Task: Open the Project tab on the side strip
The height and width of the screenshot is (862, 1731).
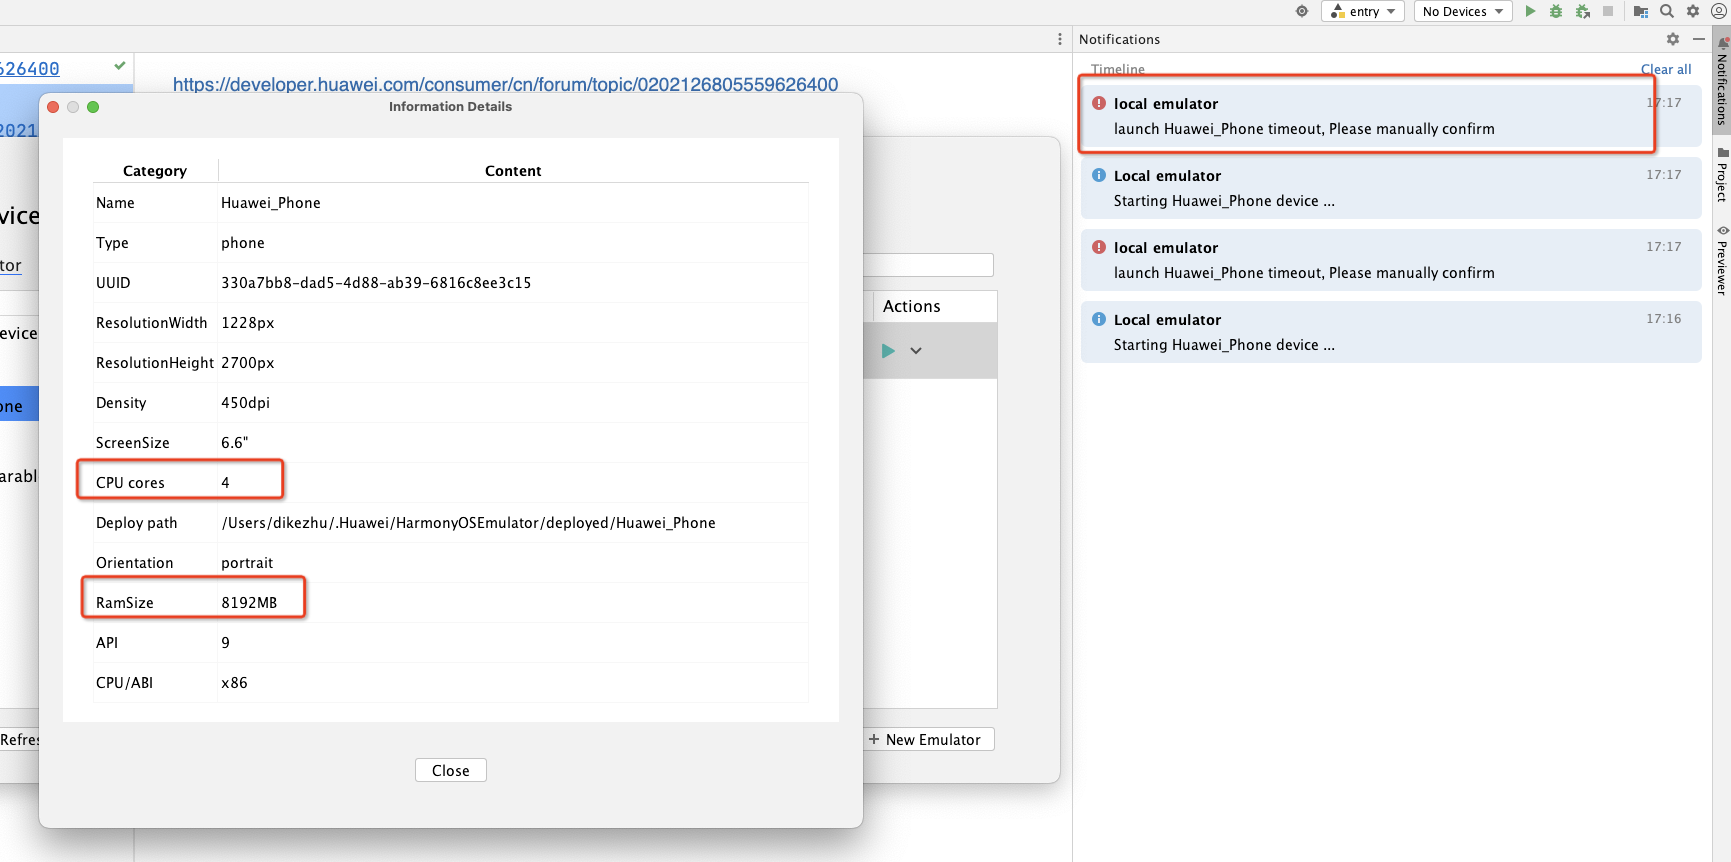Action: click(x=1722, y=175)
